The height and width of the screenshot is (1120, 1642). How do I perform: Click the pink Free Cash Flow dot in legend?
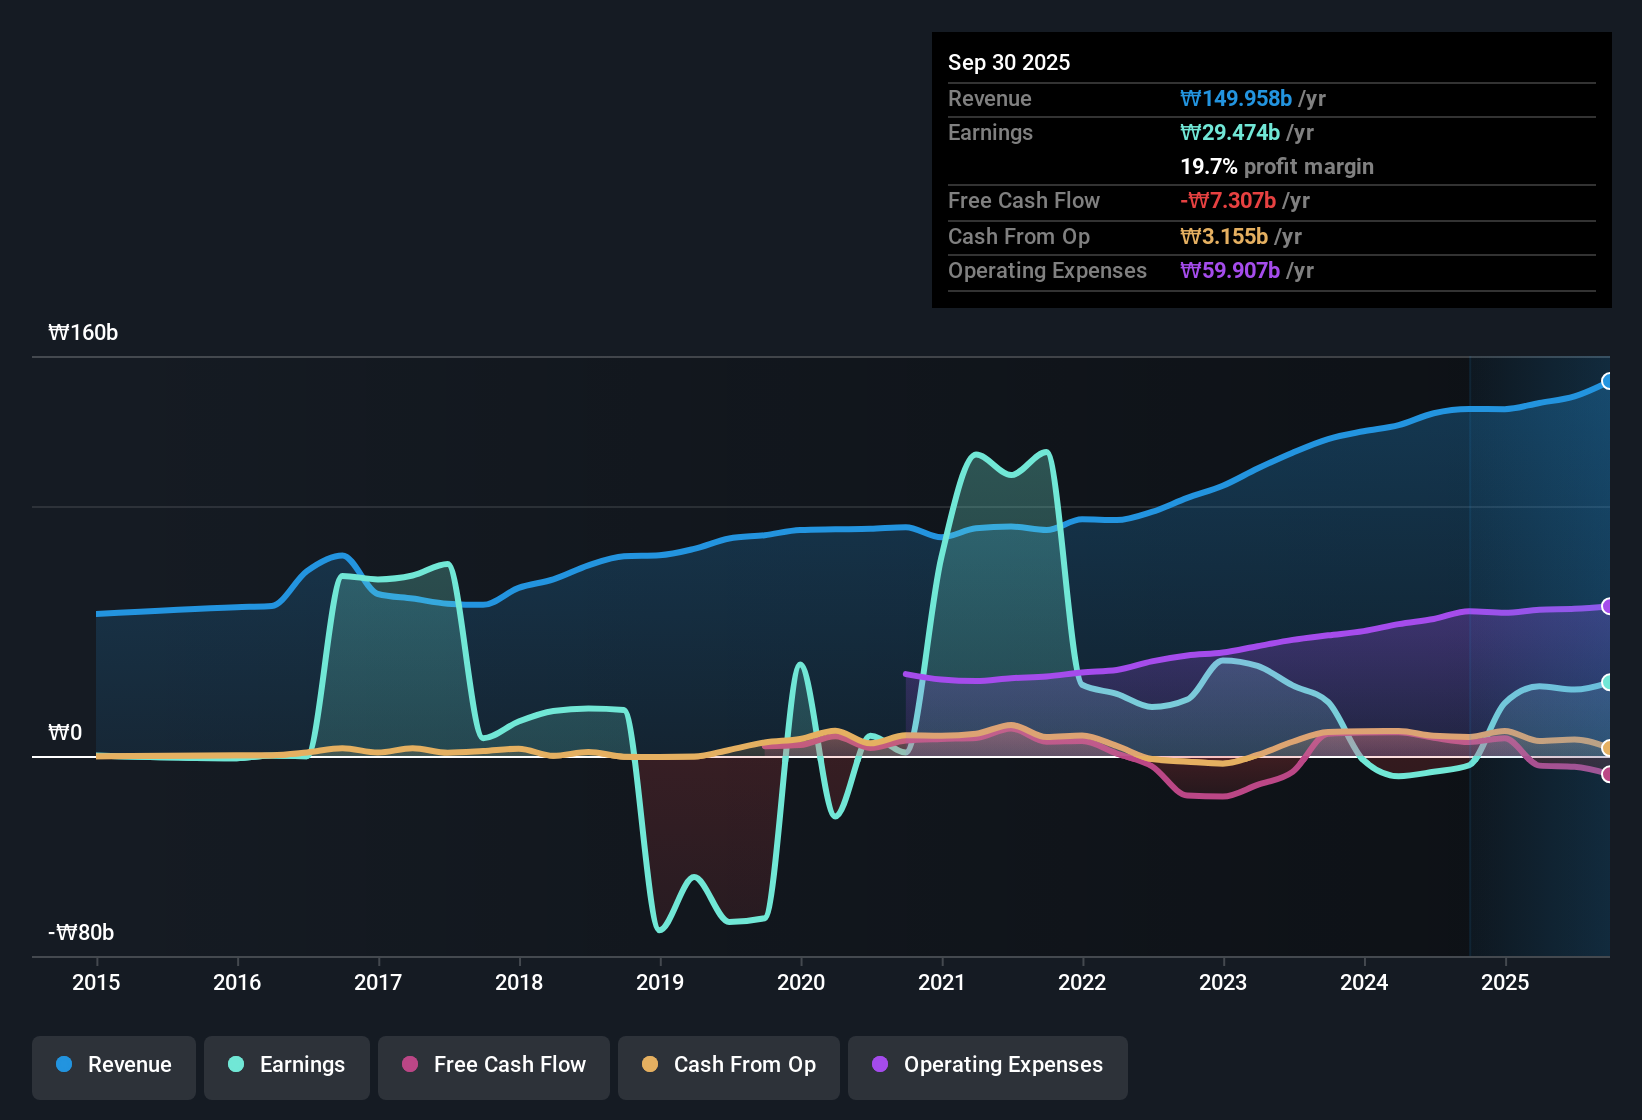coord(409,1065)
